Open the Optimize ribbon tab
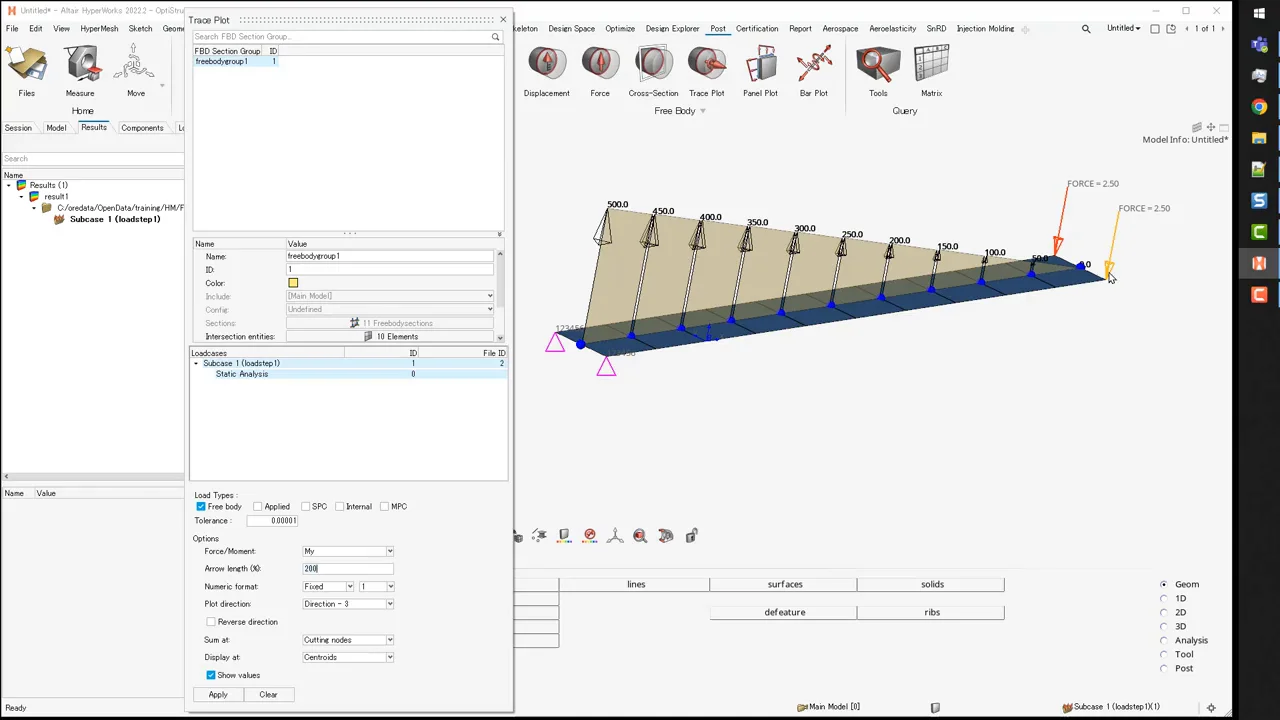This screenshot has width=1280, height=720. pyautogui.click(x=620, y=29)
